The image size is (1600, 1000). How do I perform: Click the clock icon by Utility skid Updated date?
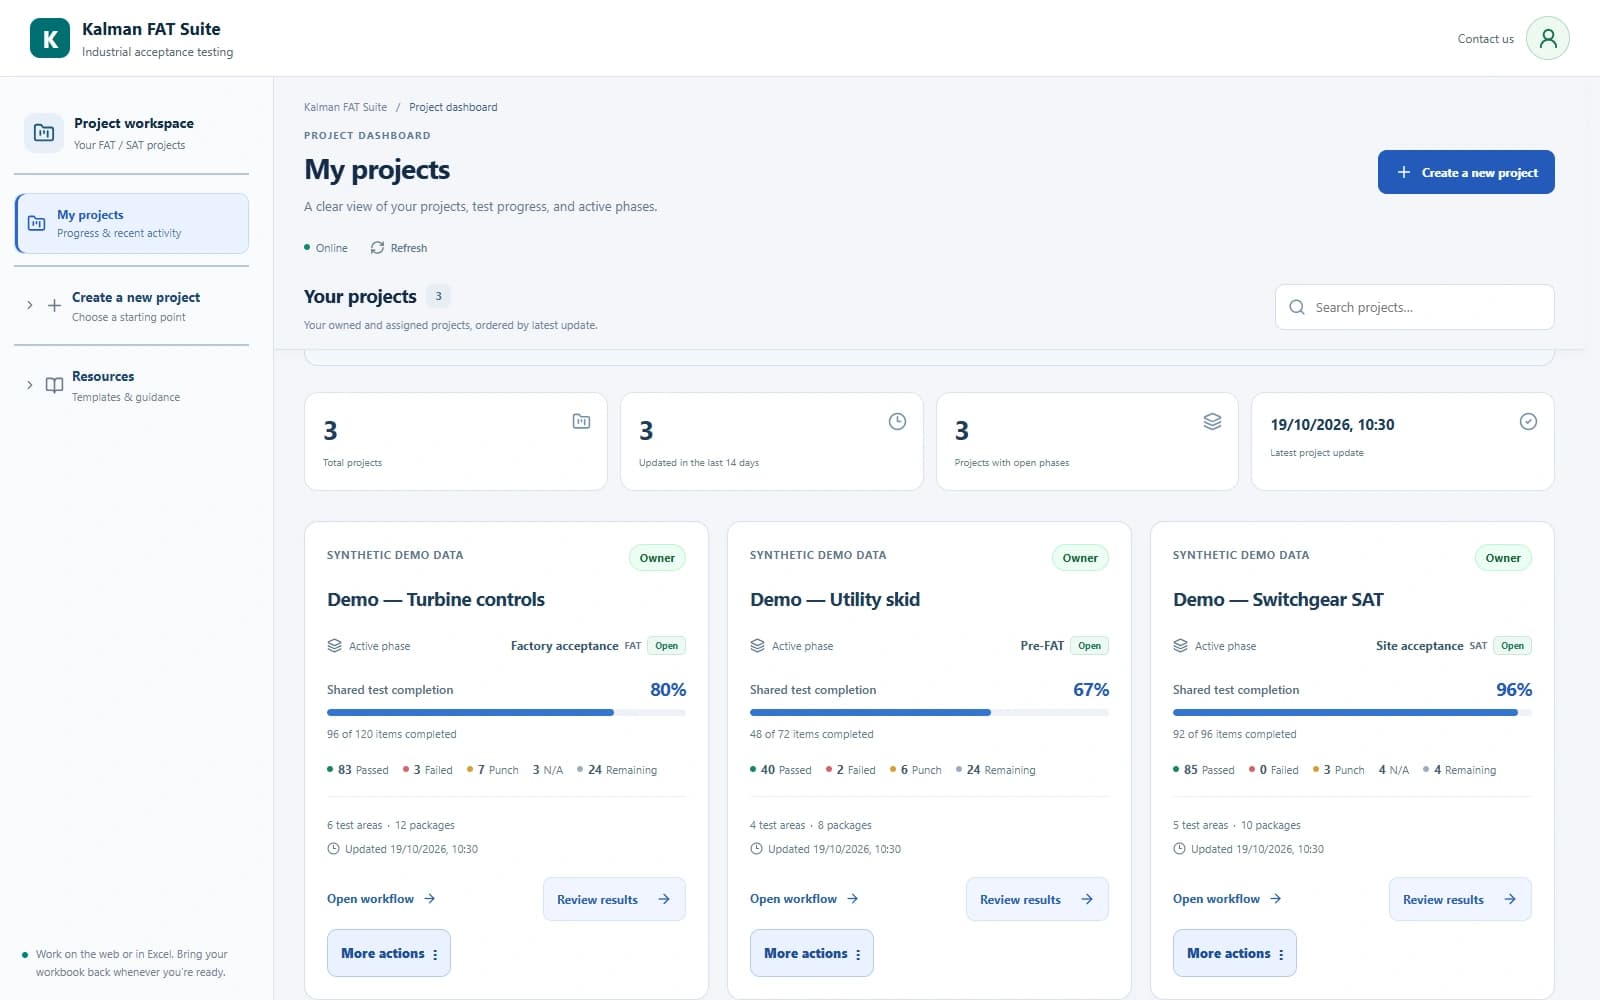[756, 849]
